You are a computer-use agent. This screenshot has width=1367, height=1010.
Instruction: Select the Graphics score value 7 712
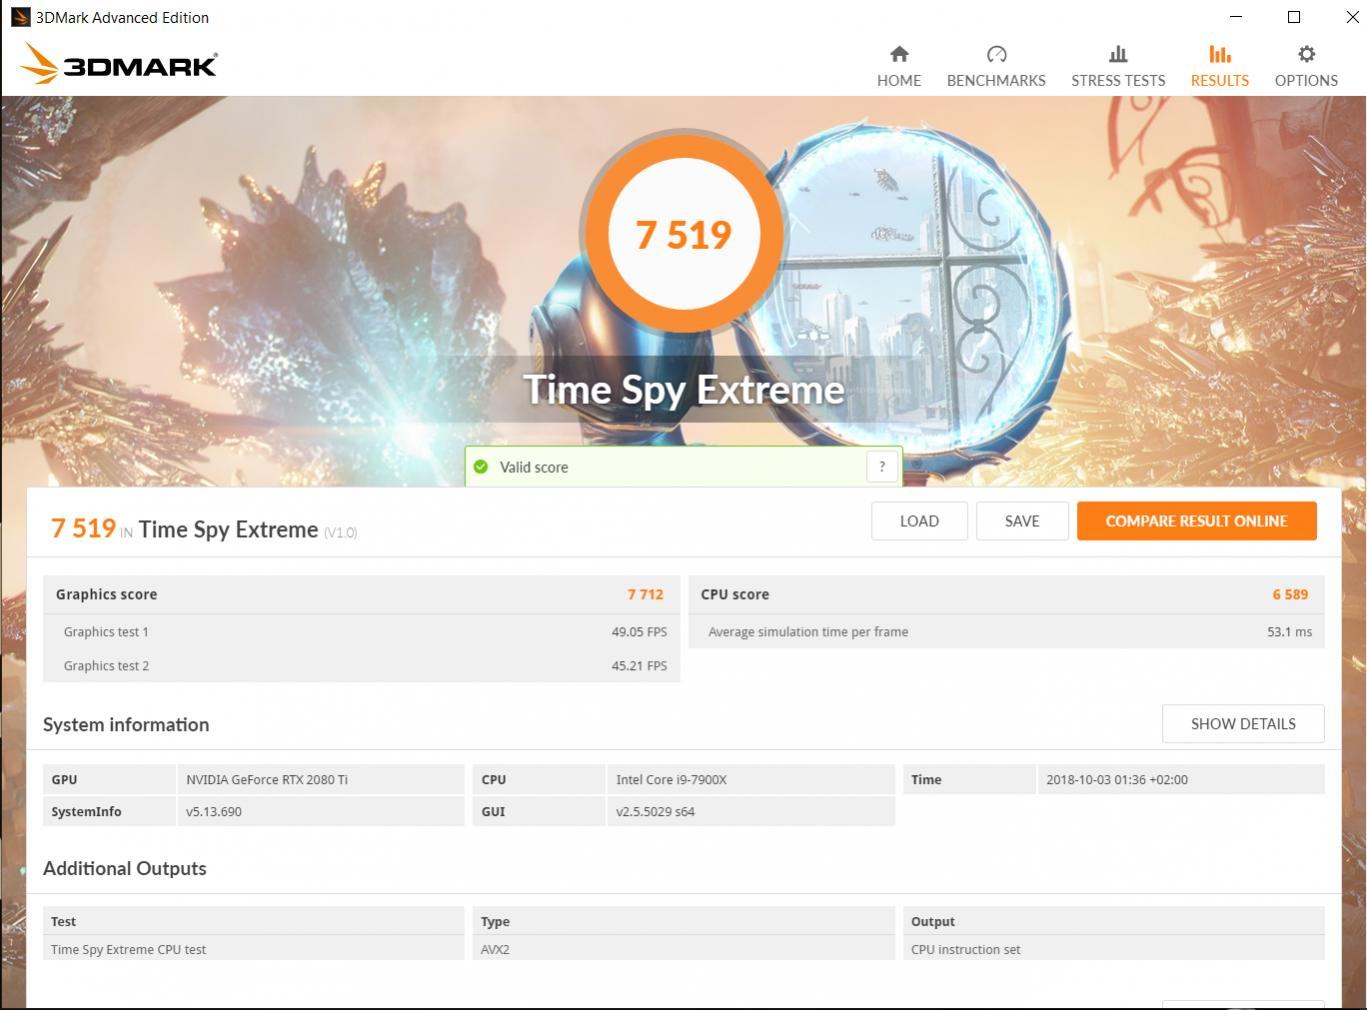[645, 594]
